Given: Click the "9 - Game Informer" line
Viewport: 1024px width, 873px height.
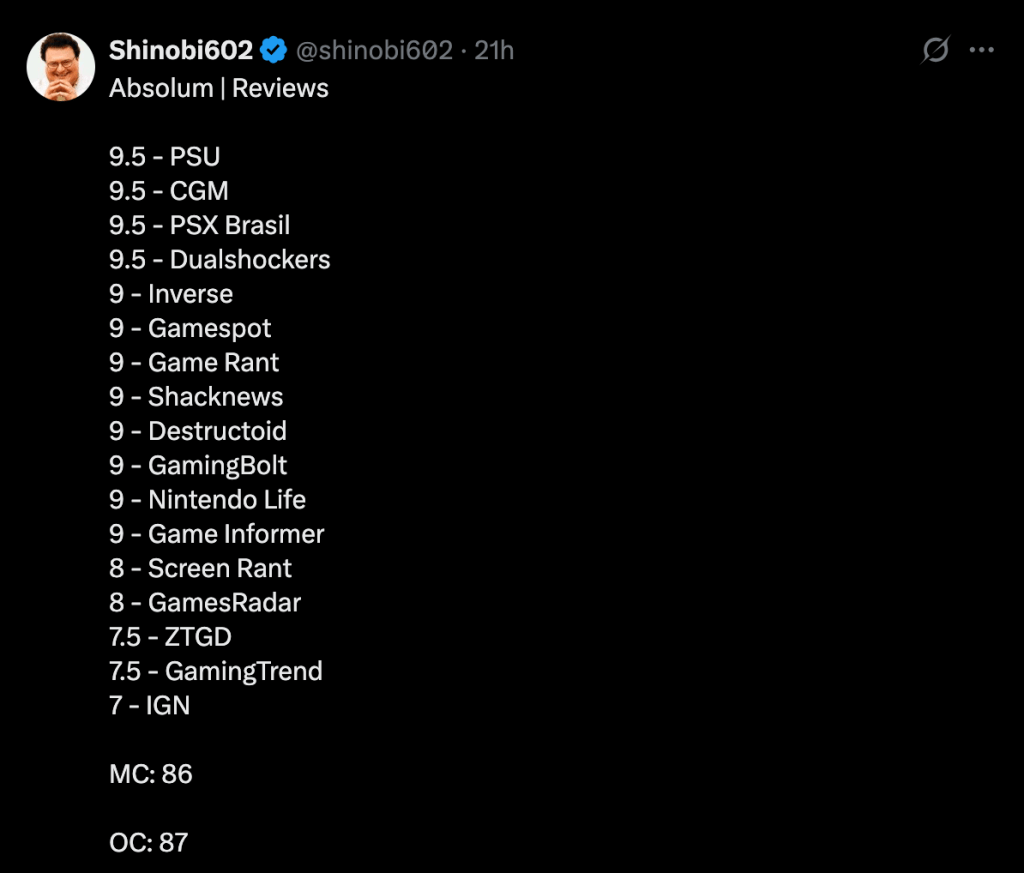Looking at the screenshot, I should pos(216,534).
